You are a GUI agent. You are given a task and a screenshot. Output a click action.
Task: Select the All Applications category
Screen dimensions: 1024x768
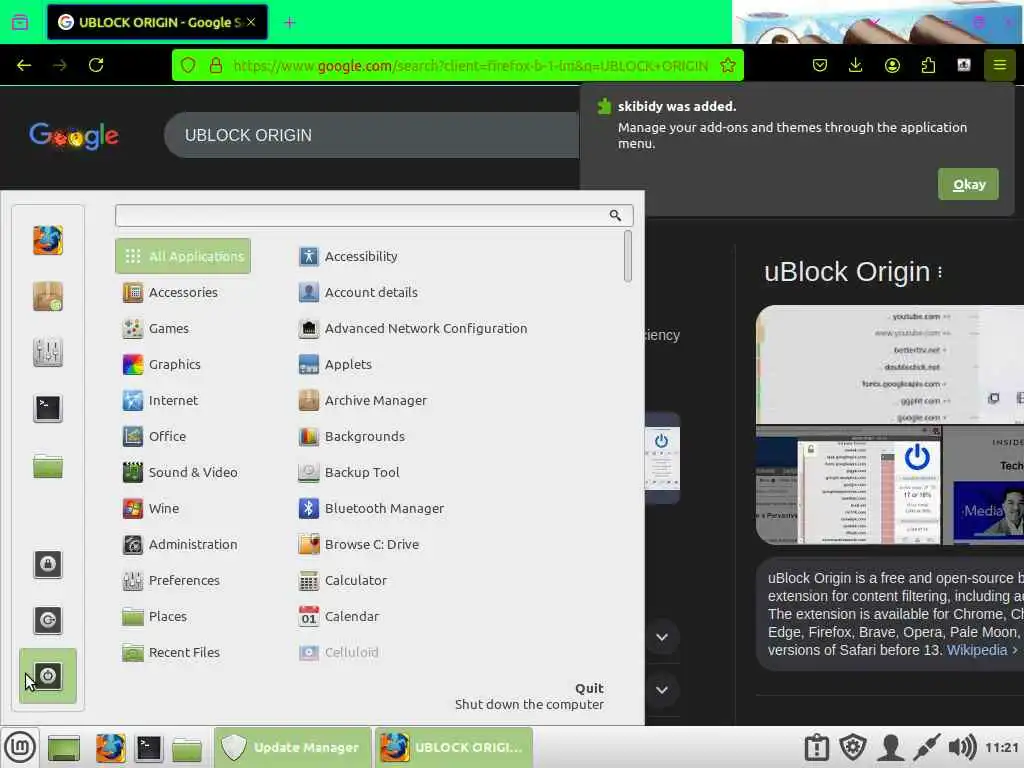[x=183, y=256]
